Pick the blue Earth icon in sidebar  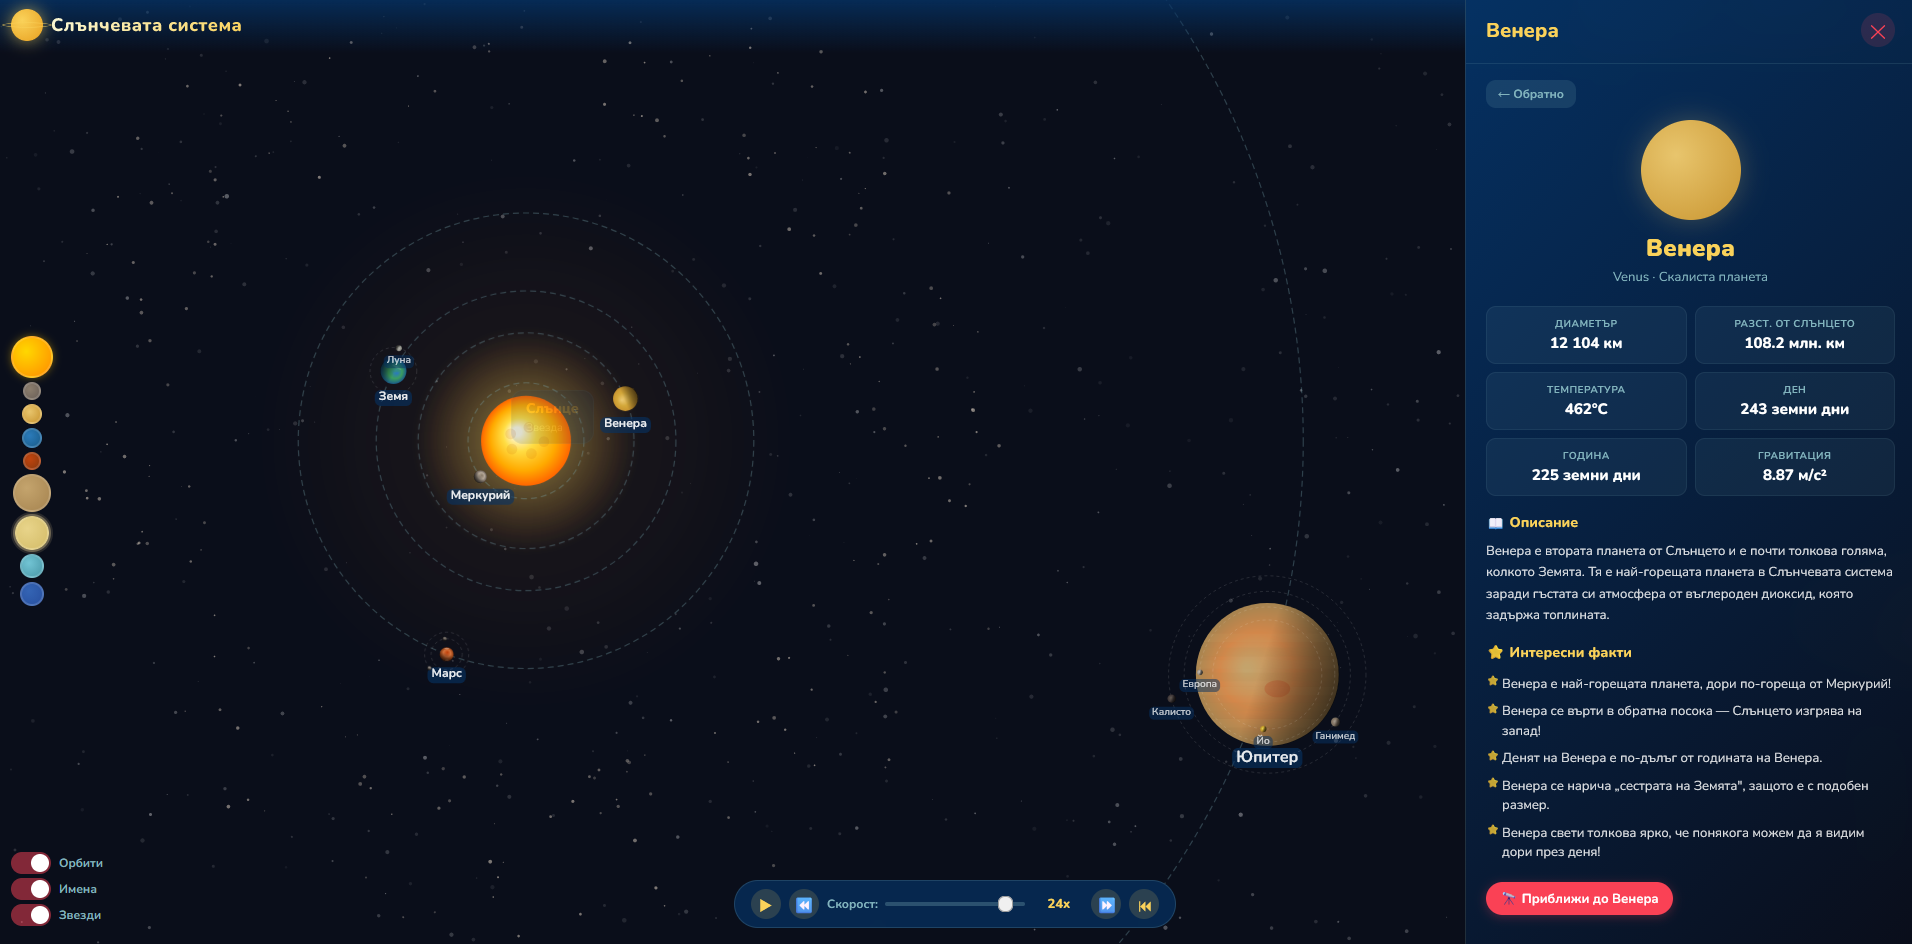[32, 438]
